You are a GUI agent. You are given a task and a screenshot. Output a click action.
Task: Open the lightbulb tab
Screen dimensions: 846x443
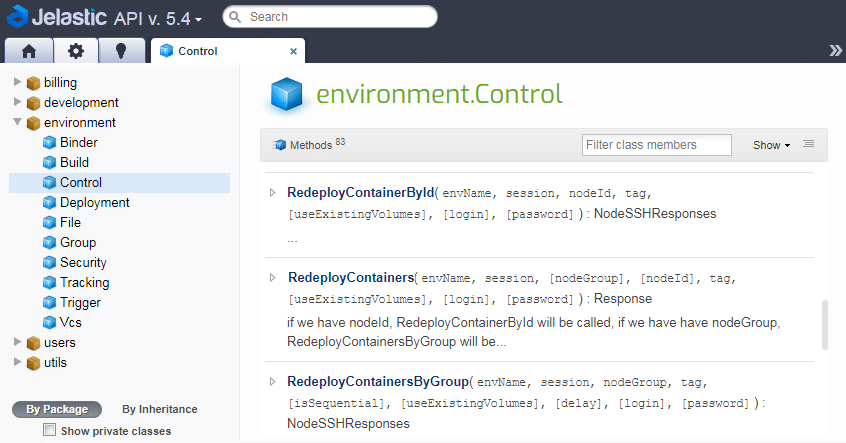coord(121,51)
